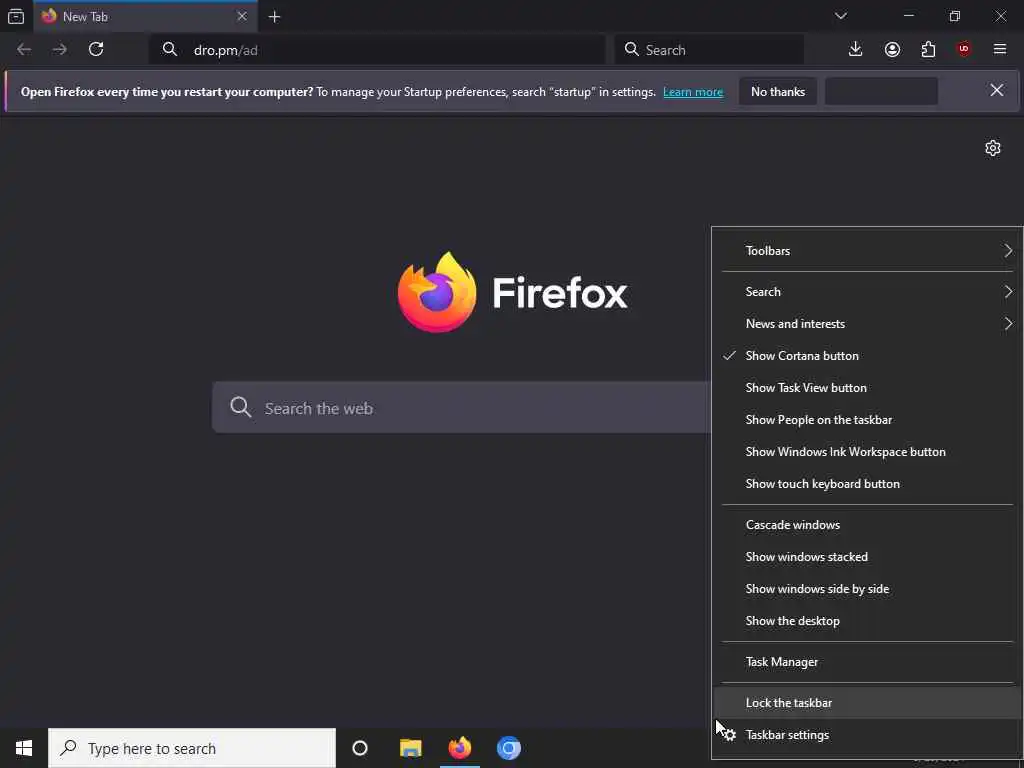The height and width of the screenshot is (768, 1024).
Task: Open the Extensions puzzle icon
Action: (928, 50)
